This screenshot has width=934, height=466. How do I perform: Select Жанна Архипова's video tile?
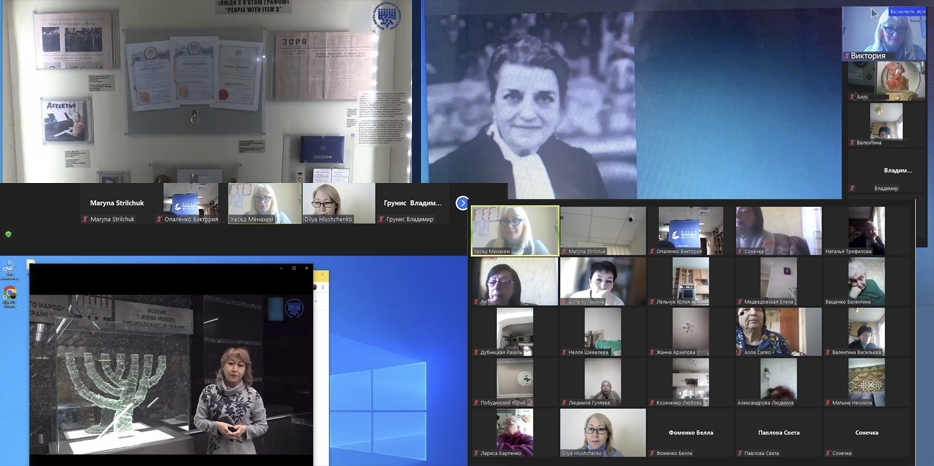coord(690,331)
